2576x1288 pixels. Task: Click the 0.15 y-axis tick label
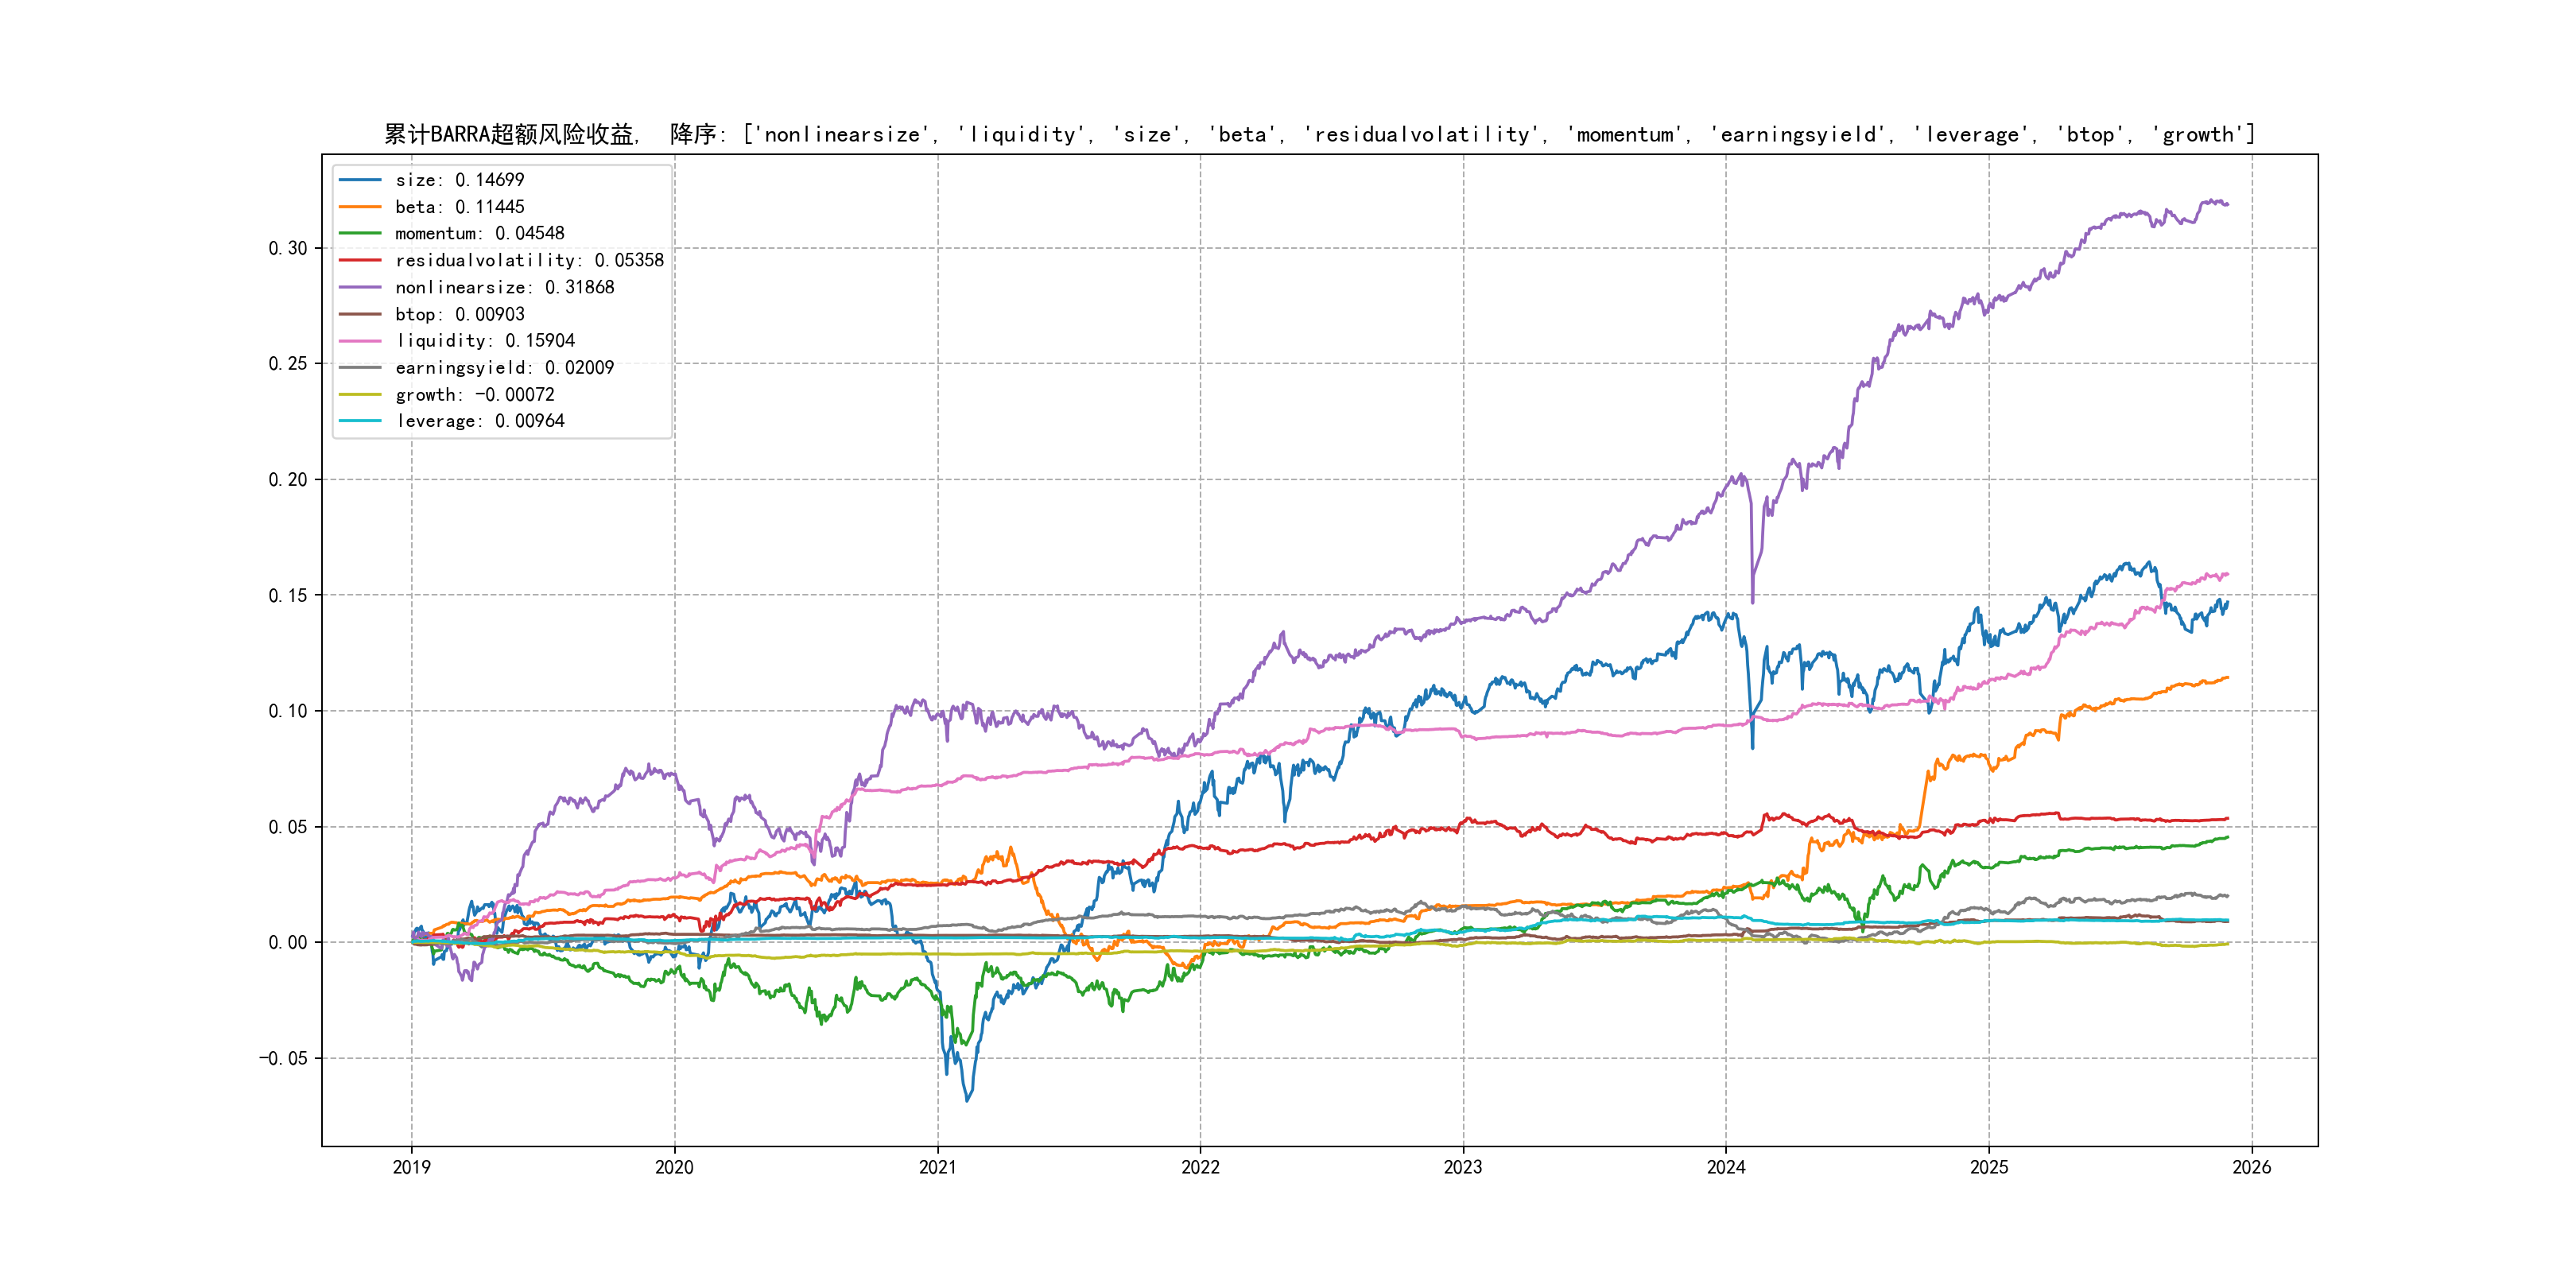coord(287,595)
